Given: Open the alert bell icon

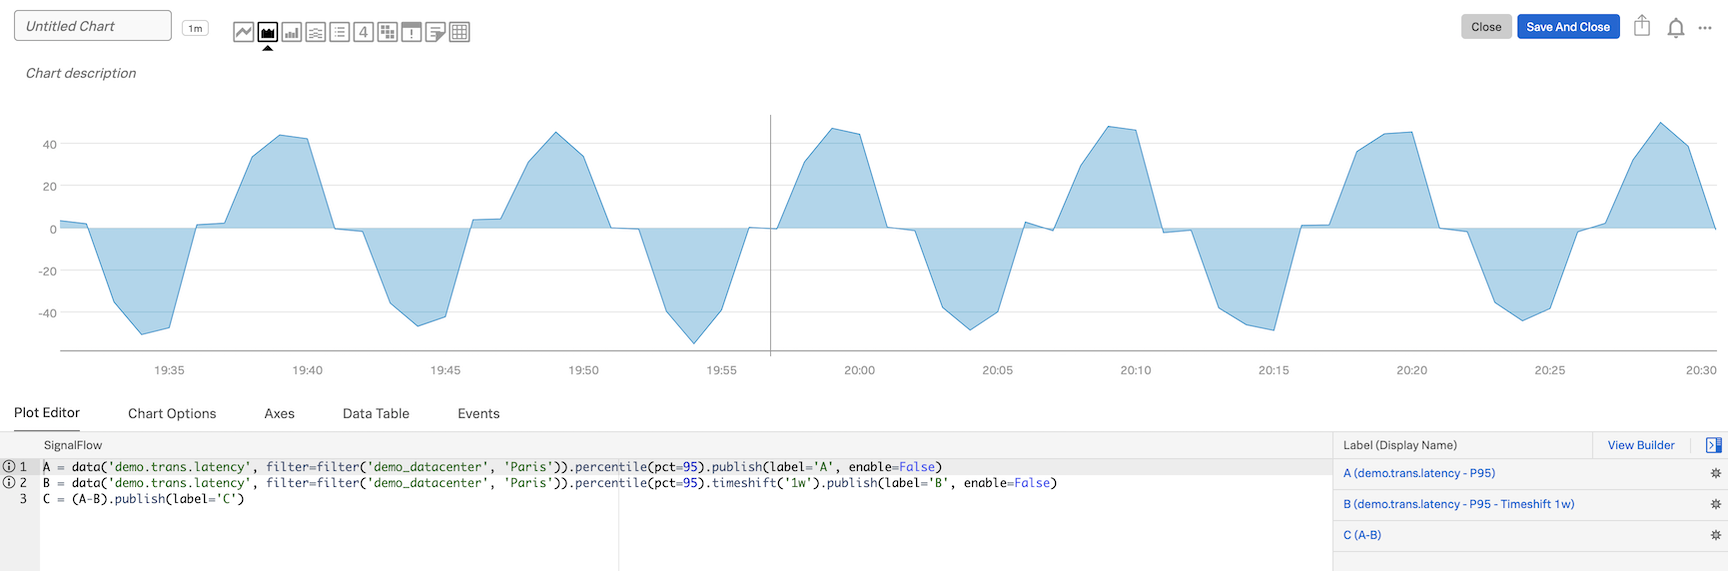Looking at the screenshot, I should pos(1676,28).
